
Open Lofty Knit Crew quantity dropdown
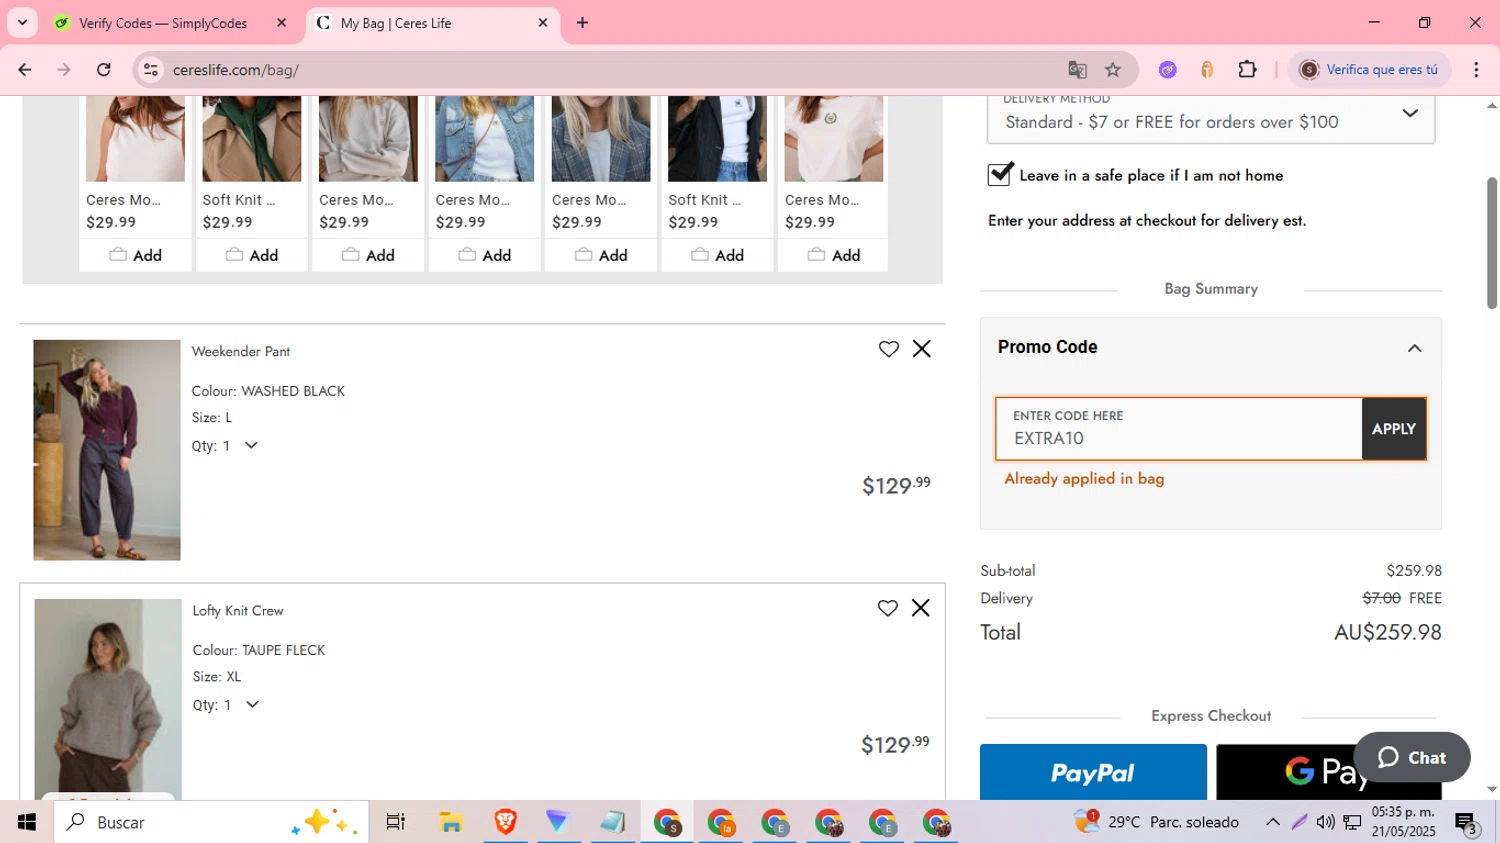click(x=252, y=705)
